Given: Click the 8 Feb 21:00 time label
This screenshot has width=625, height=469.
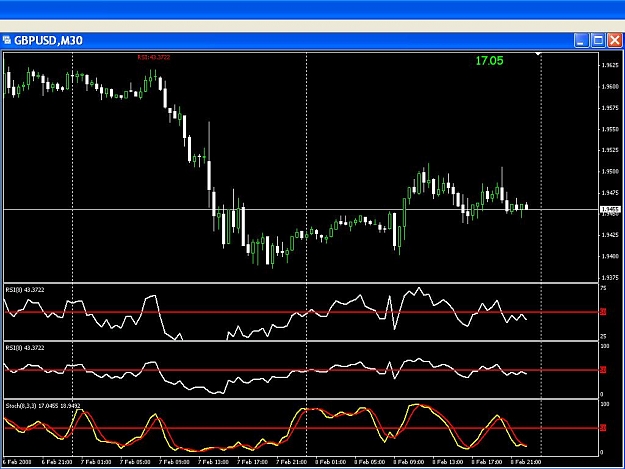Looking at the screenshot, I should 526,462.
